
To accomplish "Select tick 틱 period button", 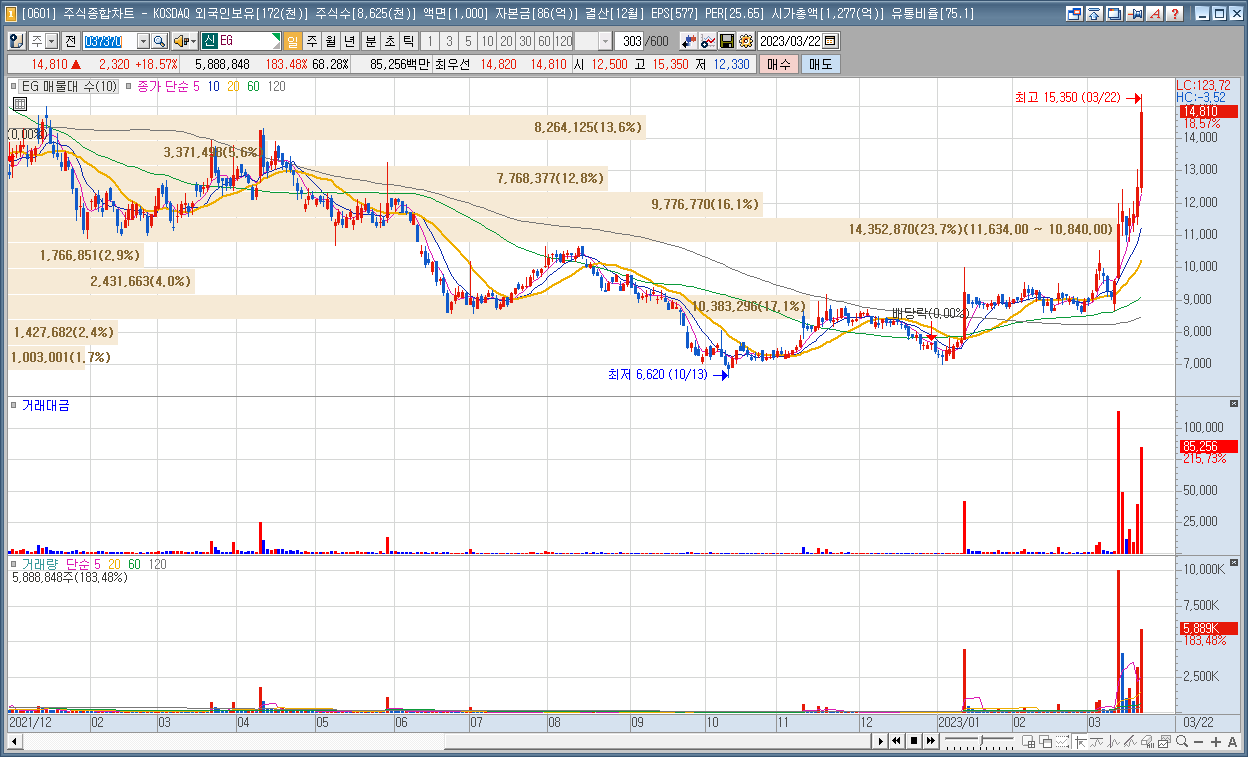I will [408, 41].
